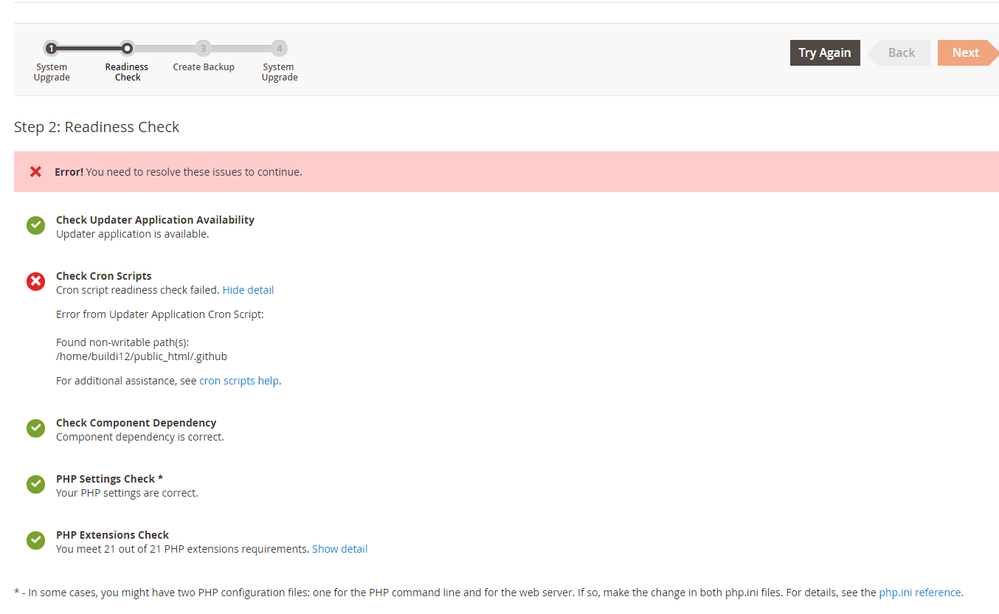999x614 pixels.
Task: Collapse cron details with Hide detail
Action: [x=248, y=290]
